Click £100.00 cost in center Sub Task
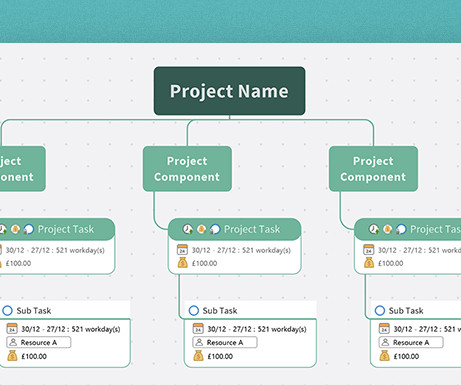The image size is (461, 385). [x=220, y=356]
